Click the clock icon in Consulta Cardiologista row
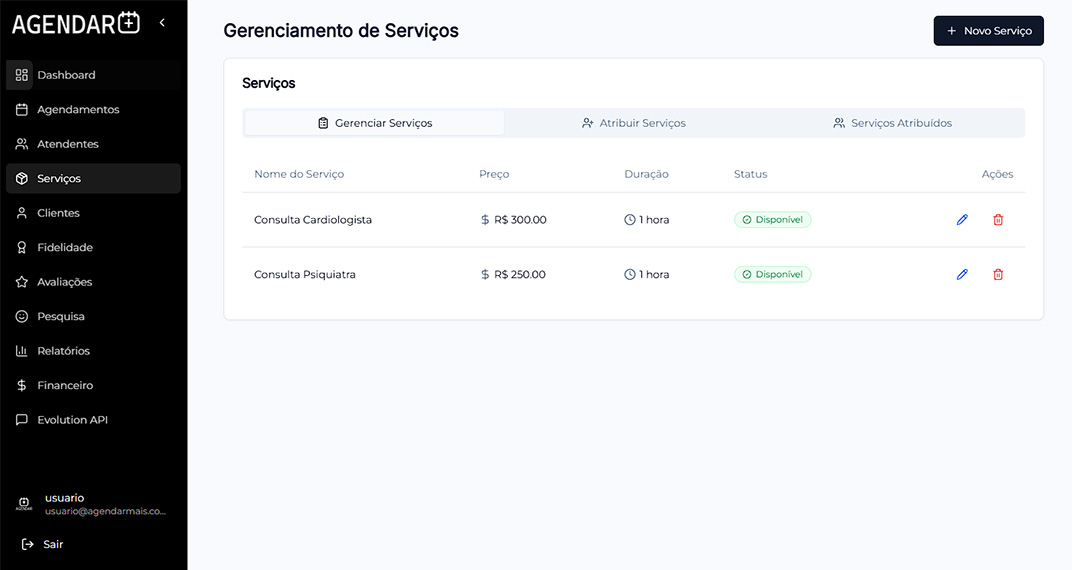 (x=630, y=220)
